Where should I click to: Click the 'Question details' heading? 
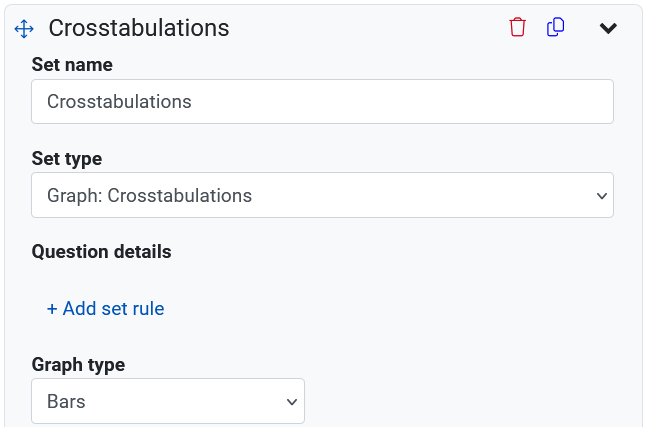point(102,252)
